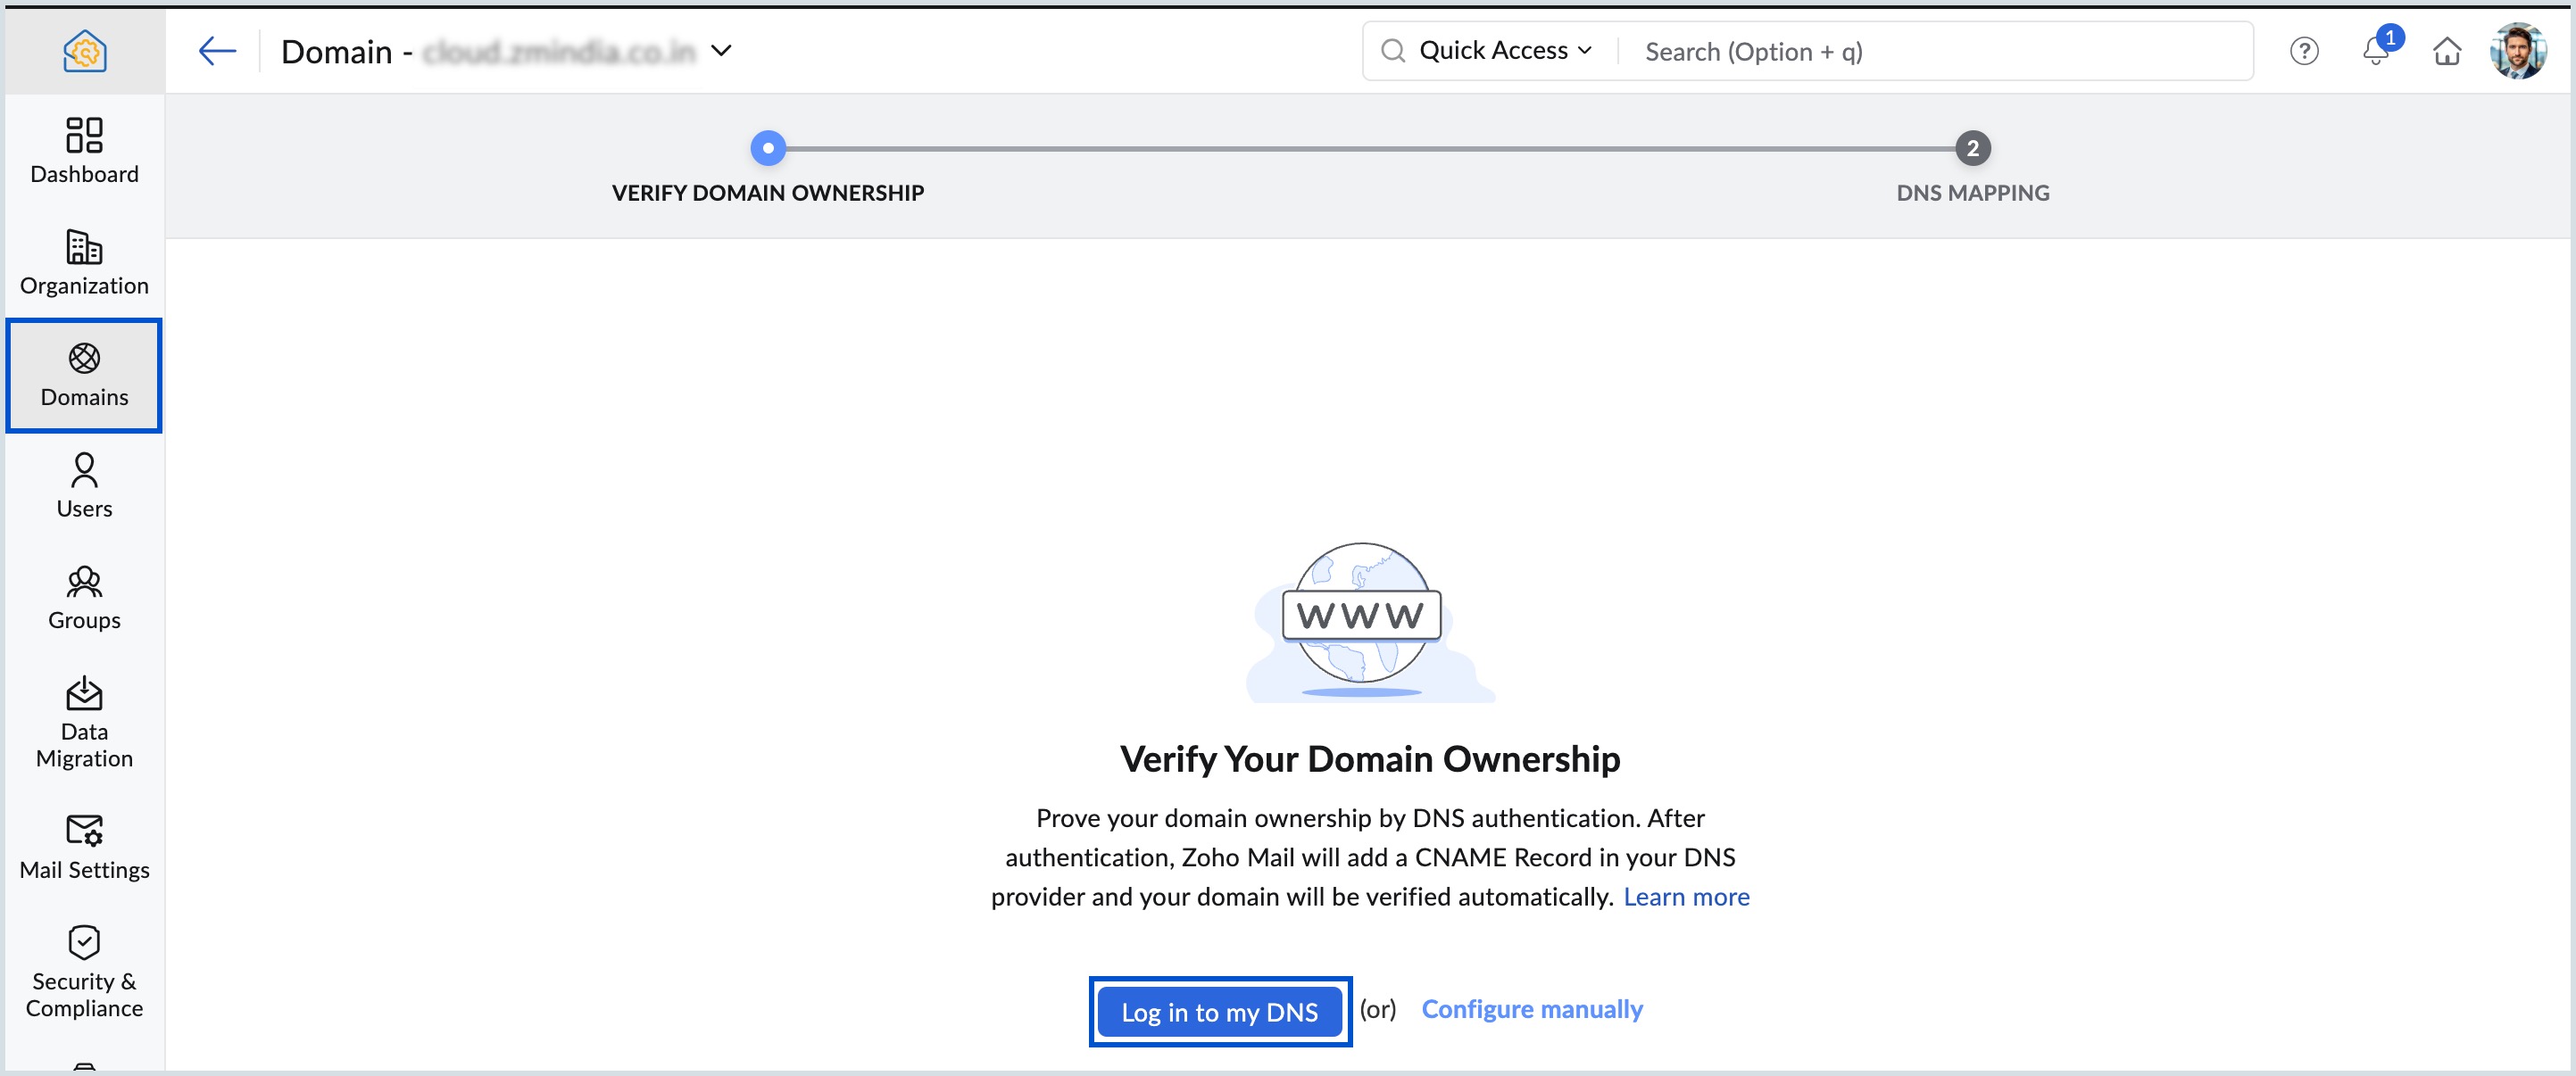Screen dimensions: 2576x1076
Task: Expand the domain name dropdown
Action: (722, 50)
